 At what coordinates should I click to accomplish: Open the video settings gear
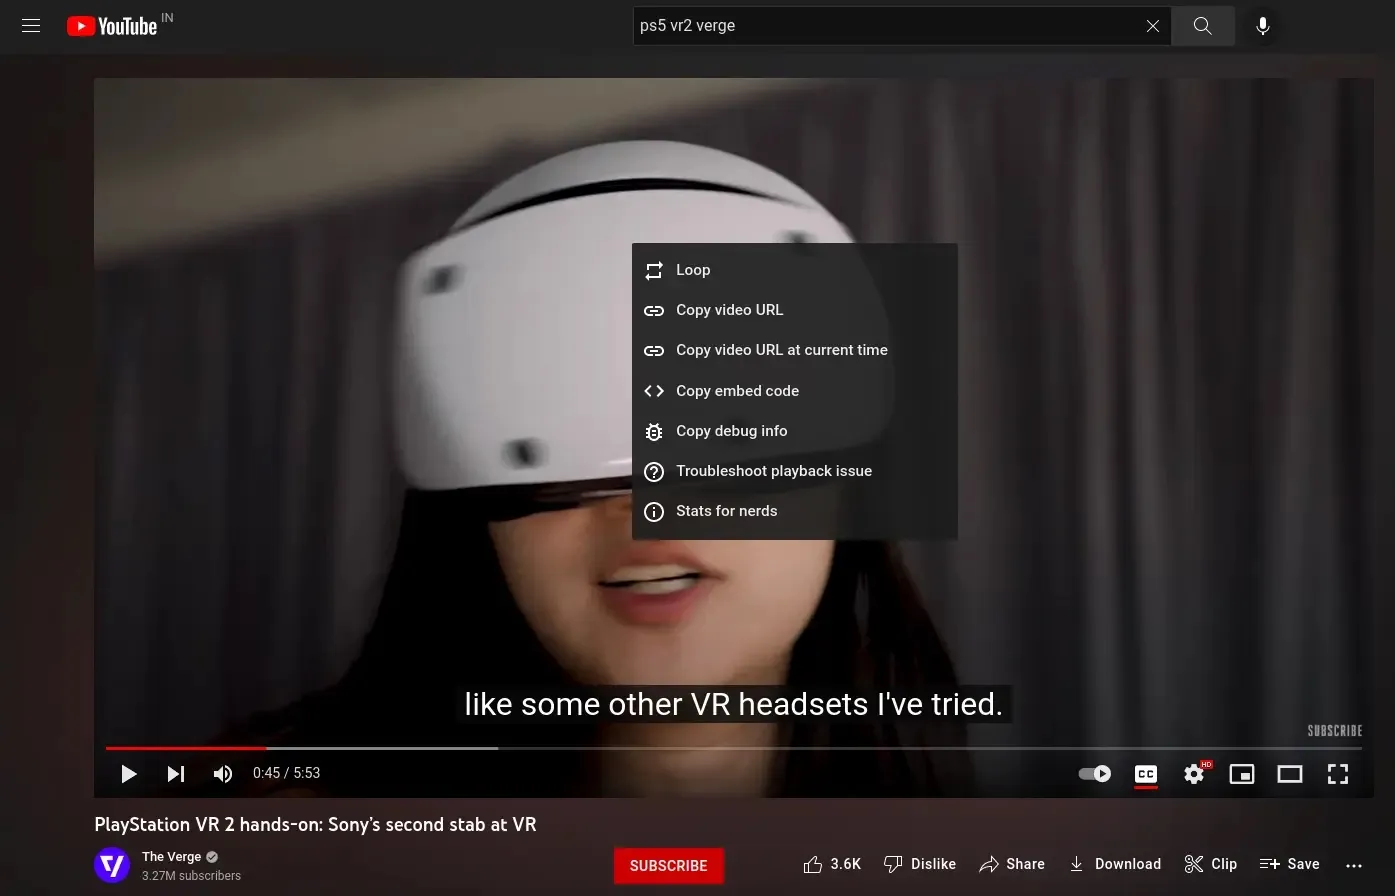point(1194,773)
